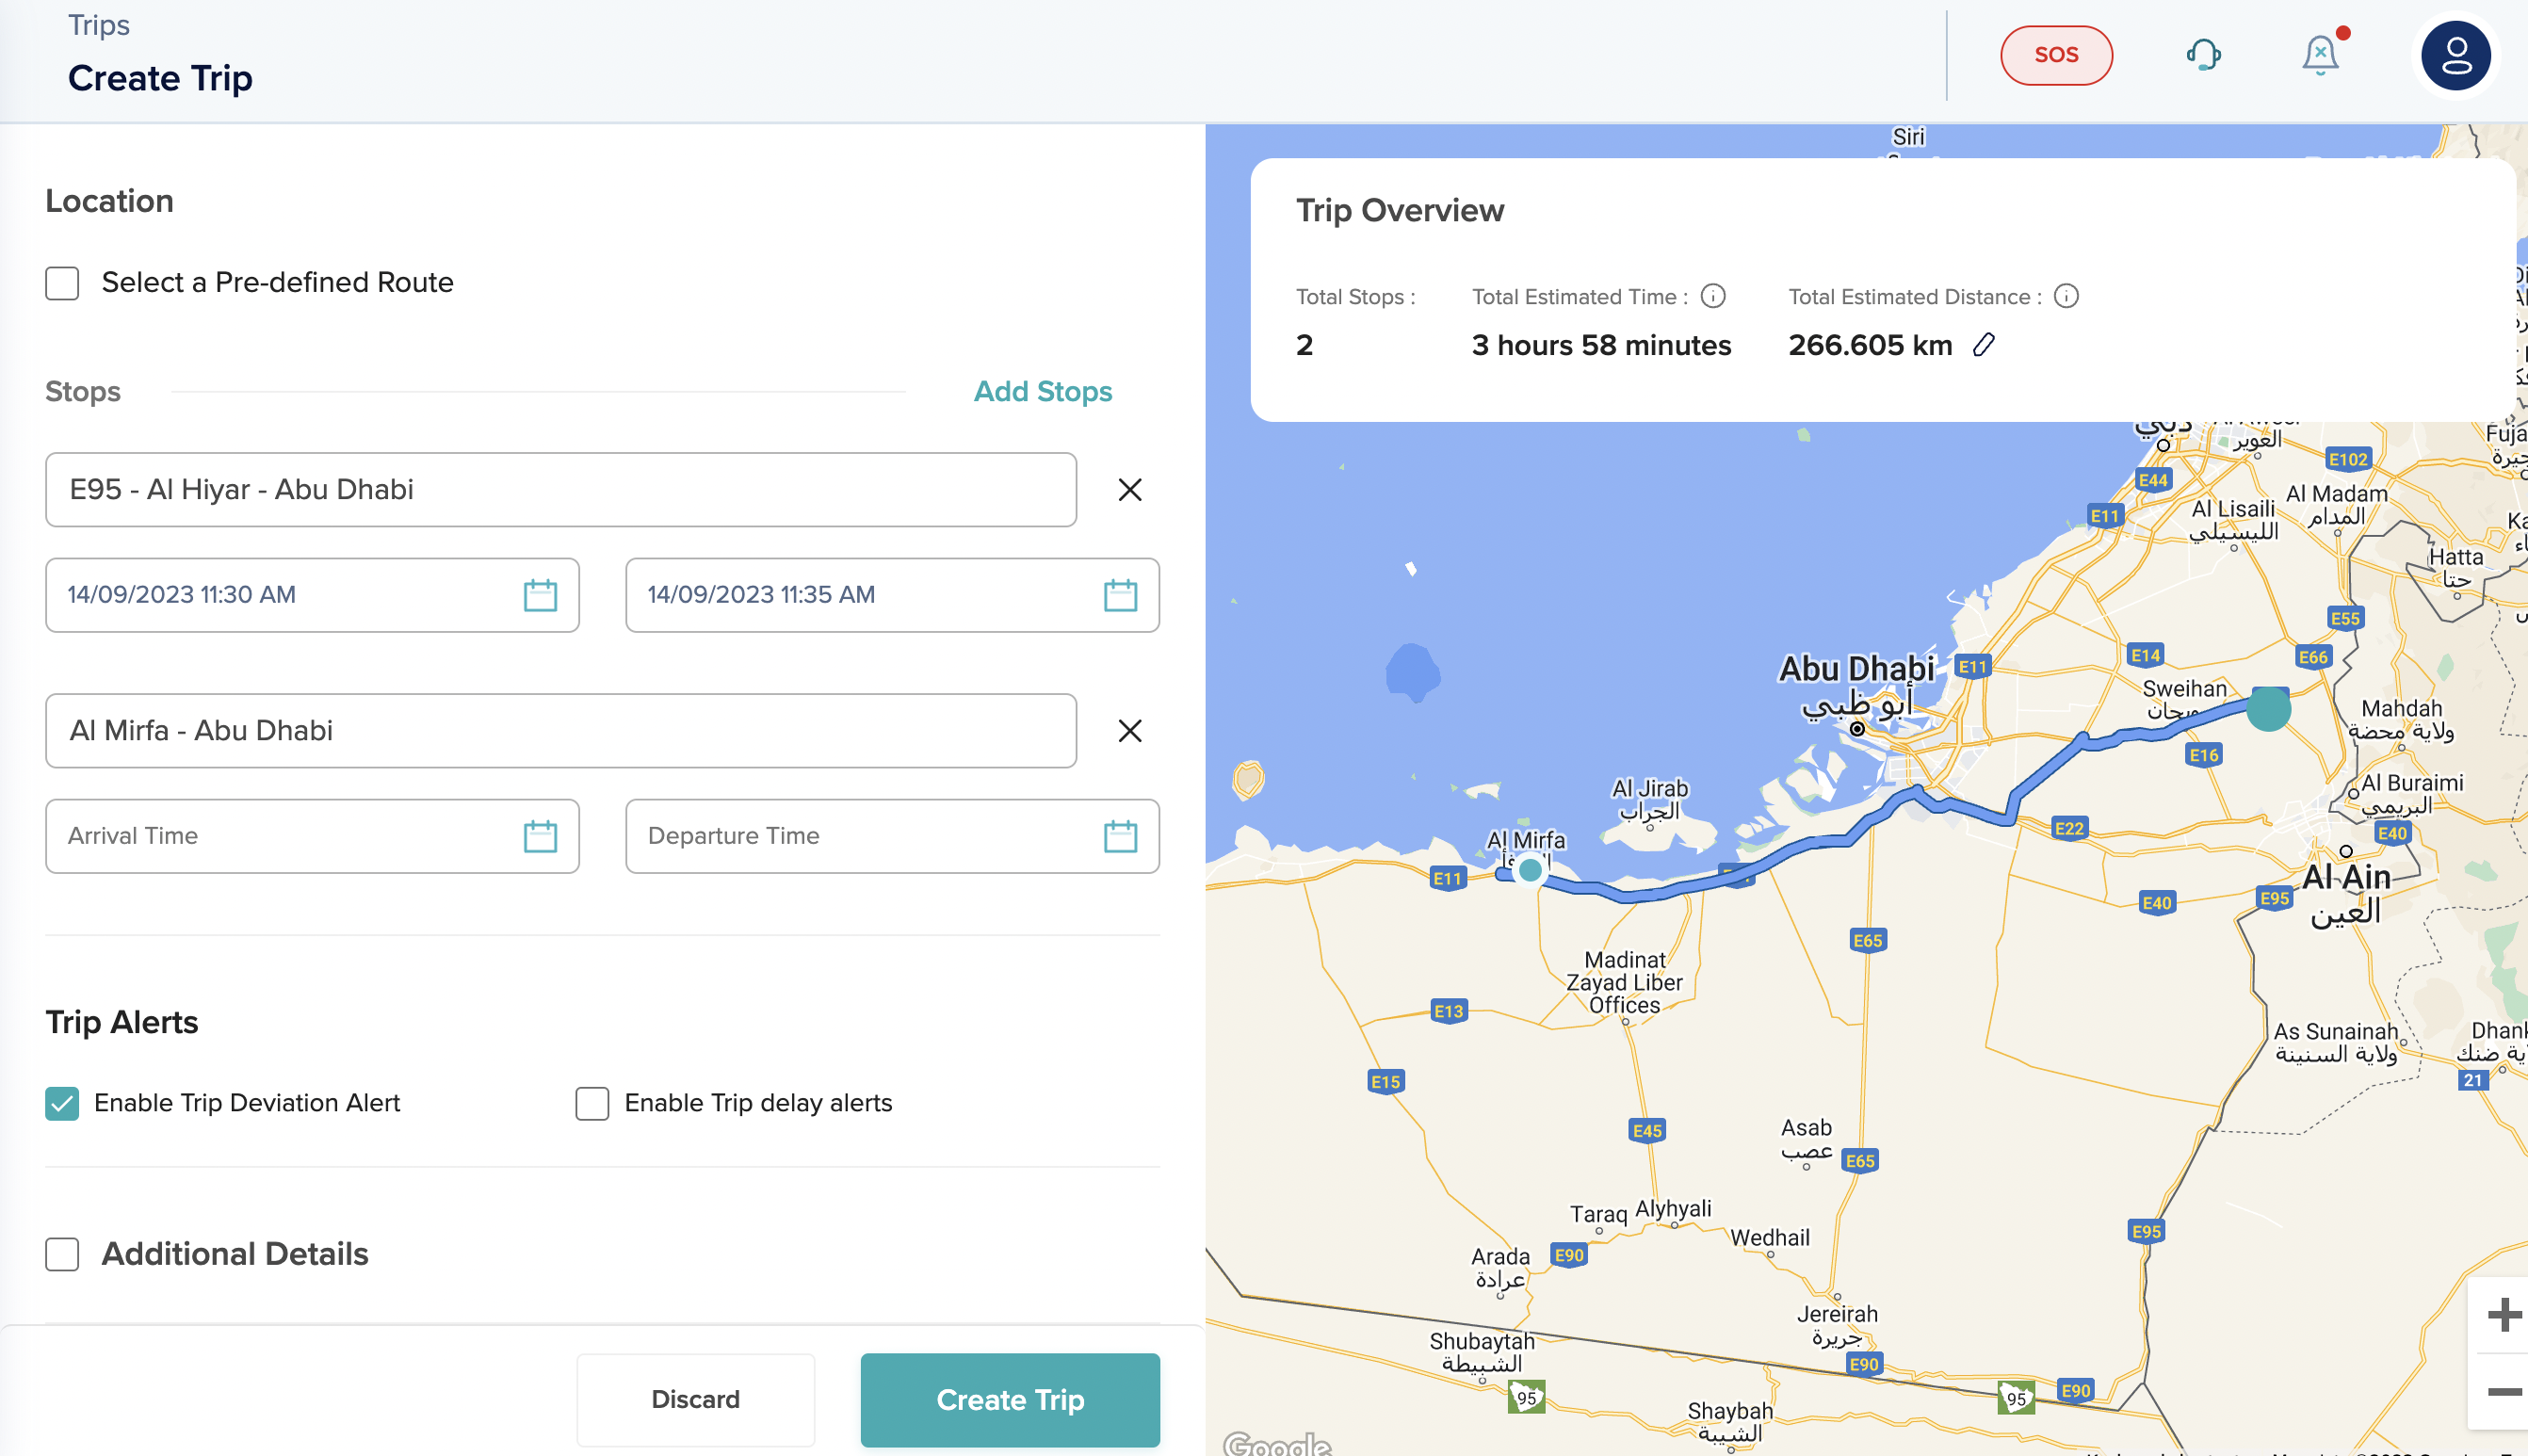Tick the Additional Details checkbox
The height and width of the screenshot is (1456, 2528).
pos(62,1254)
